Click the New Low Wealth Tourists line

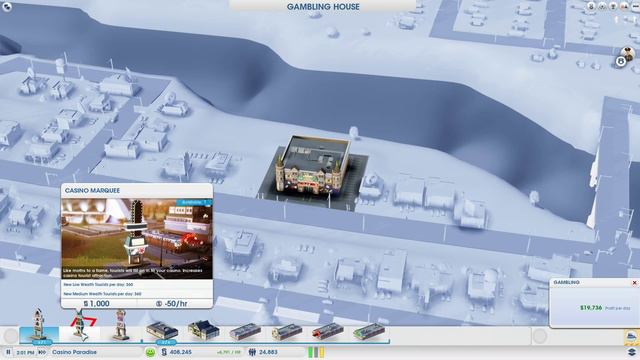pyautogui.click(x=98, y=284)
